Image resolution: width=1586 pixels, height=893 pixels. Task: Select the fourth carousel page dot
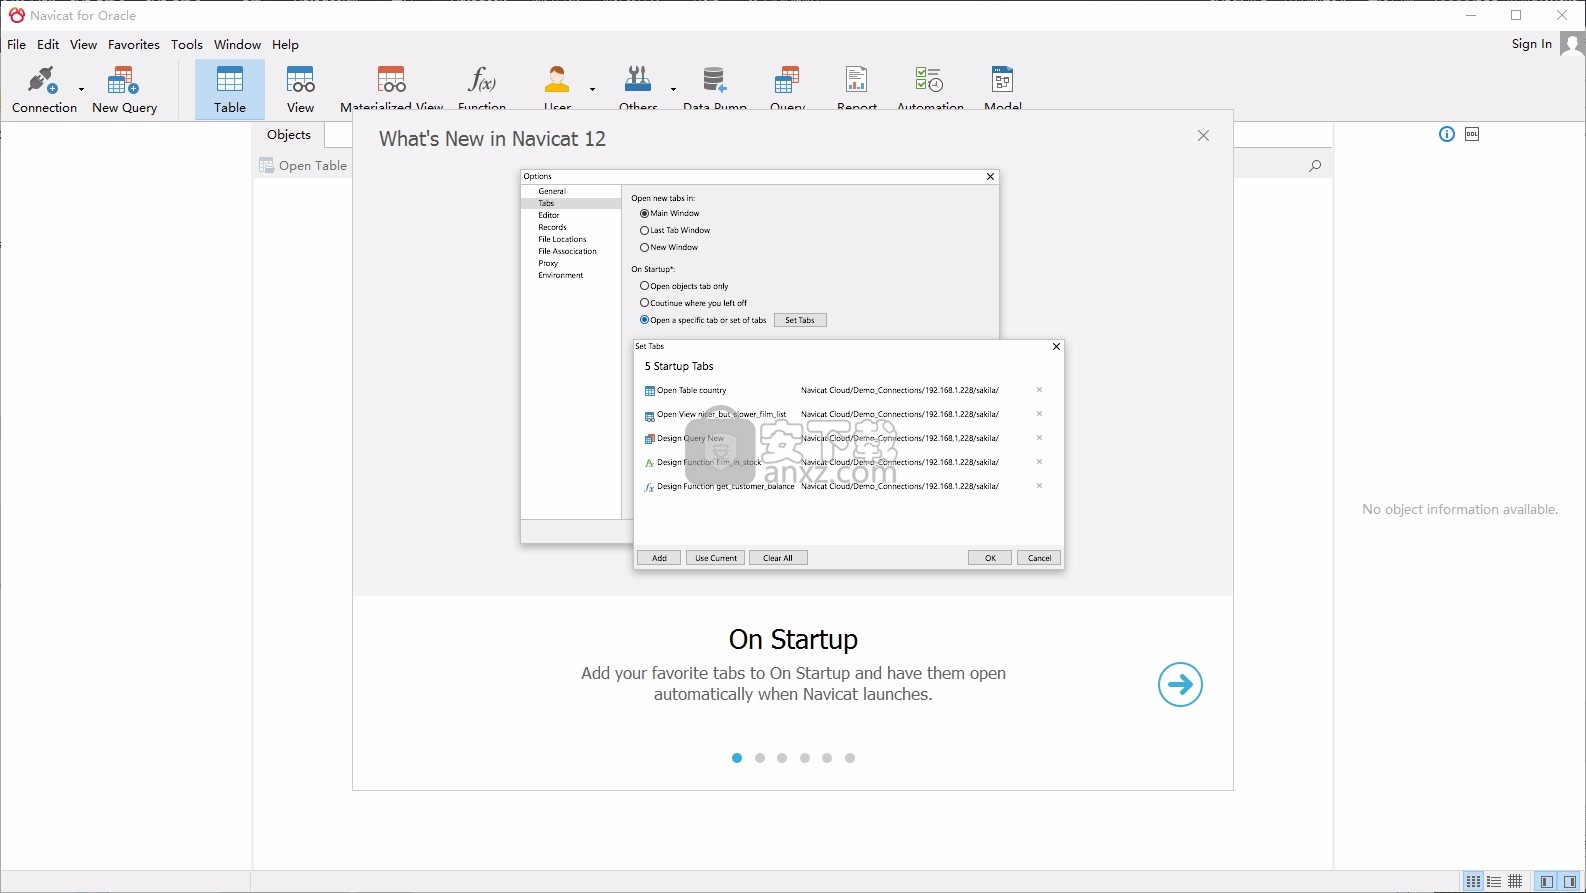coord(805,758)
